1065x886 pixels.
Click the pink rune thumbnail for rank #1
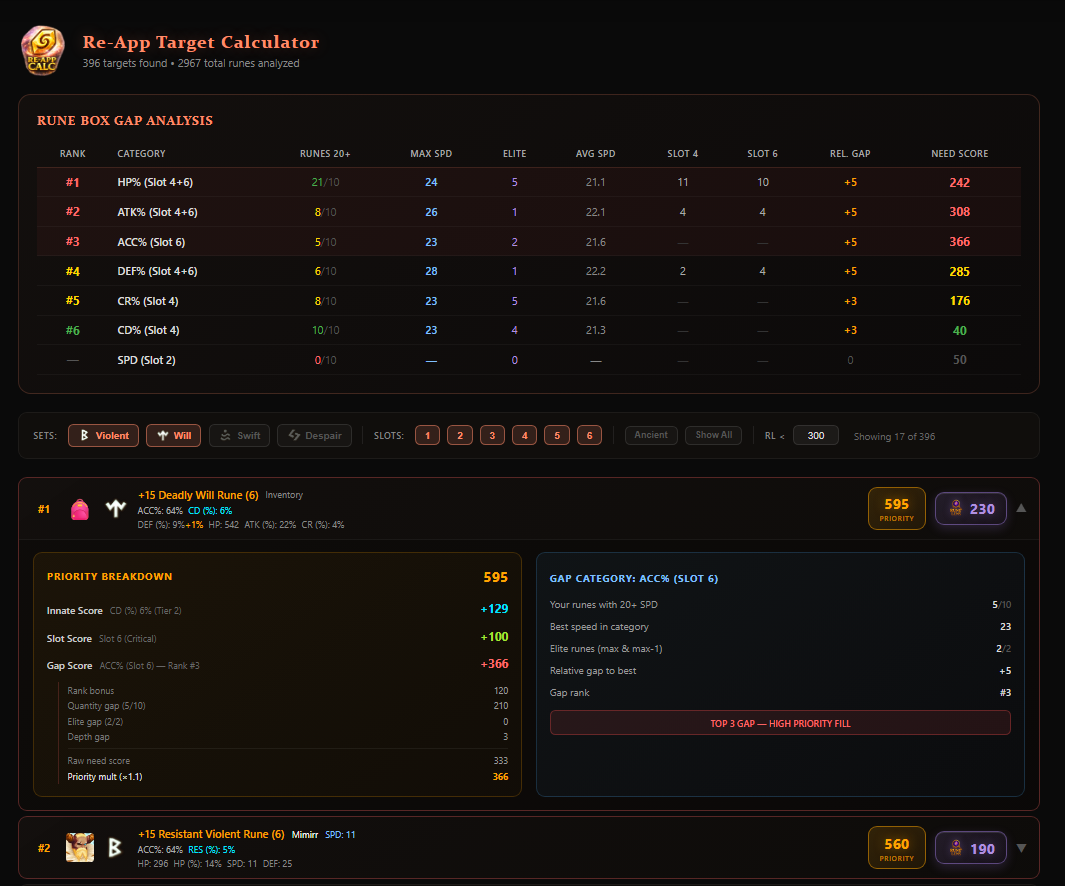click(79, 509)
